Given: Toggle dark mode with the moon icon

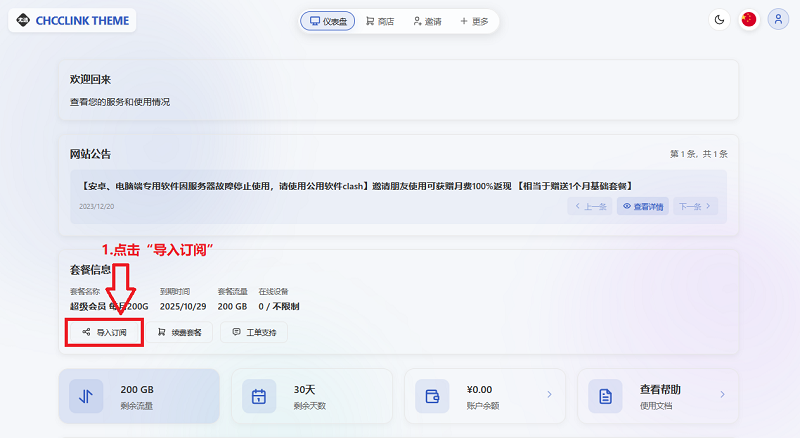Looking at the screenshot, I should point(719,20).
